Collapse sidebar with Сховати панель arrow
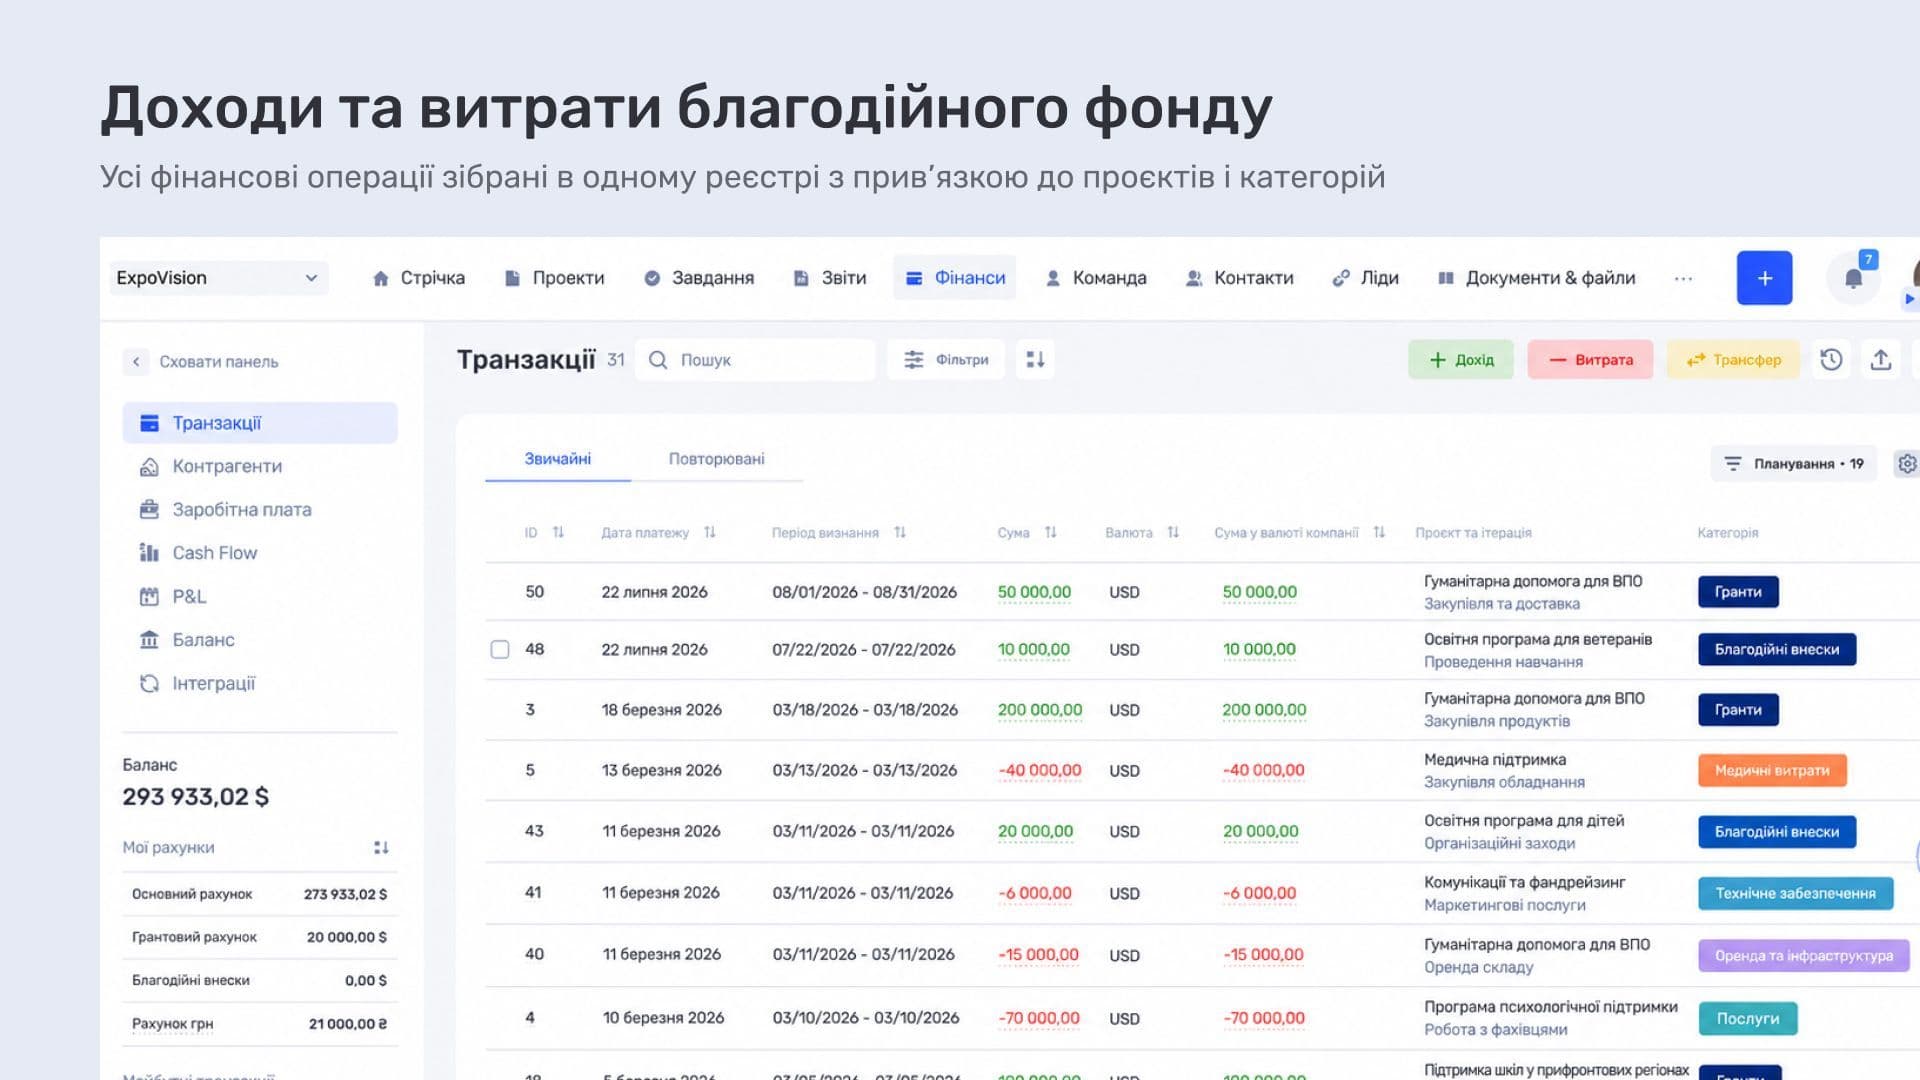The width and height of the screenshot is (1920, 1080). (136, 362)
